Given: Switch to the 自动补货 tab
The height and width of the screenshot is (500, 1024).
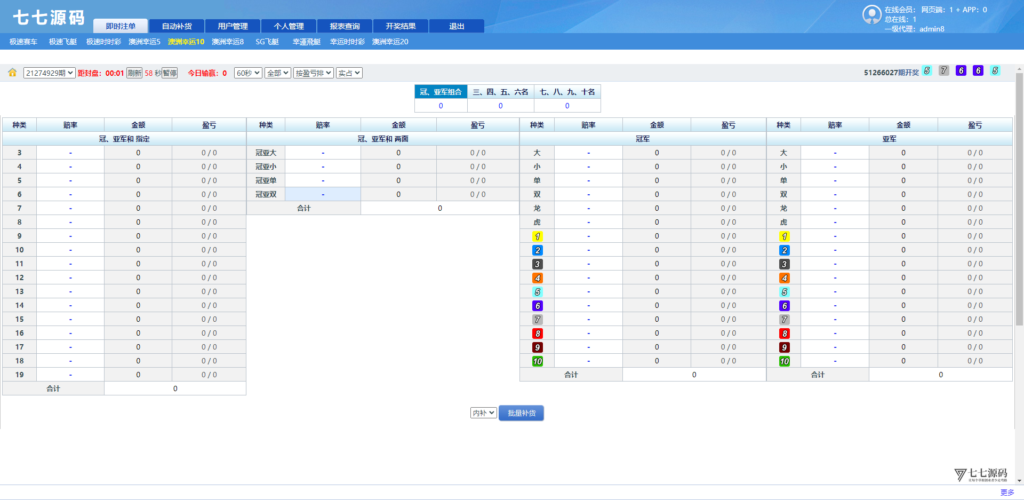Looking at the screenshot, I should tap(177, 26).
